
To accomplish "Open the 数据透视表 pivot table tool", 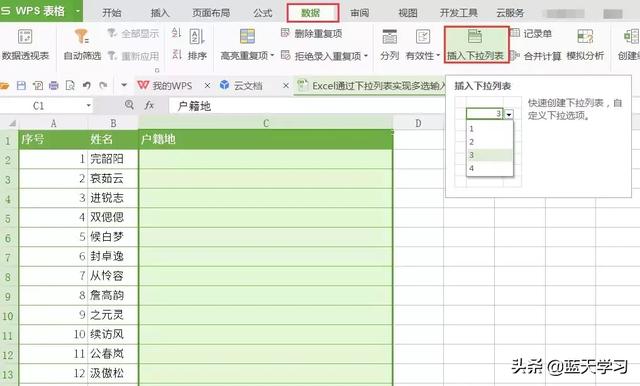I will 25,44.
